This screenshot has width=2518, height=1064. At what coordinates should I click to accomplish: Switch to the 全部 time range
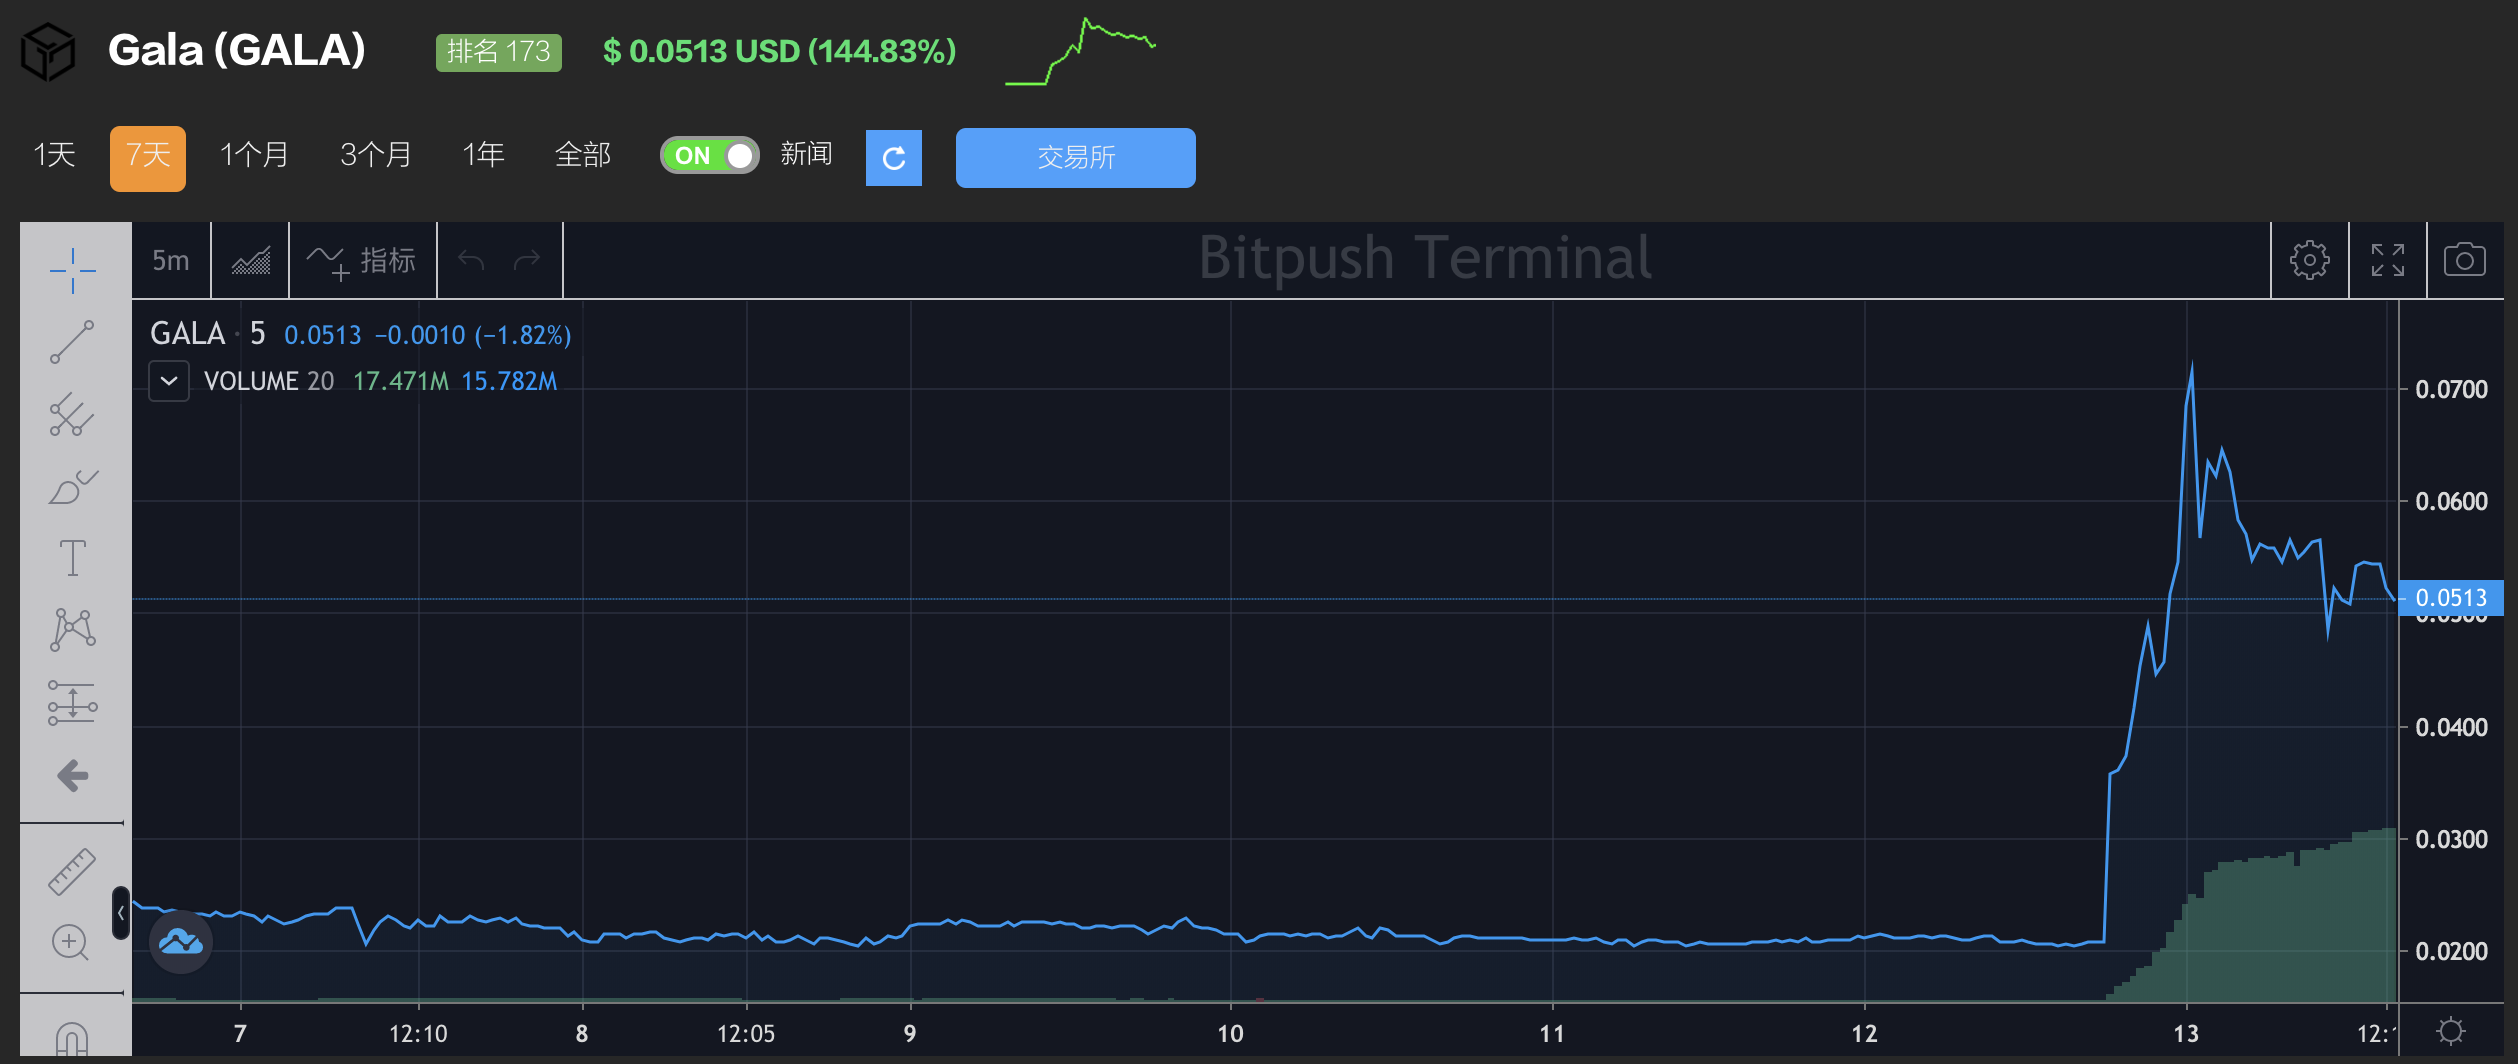click(x=582, y=155)
